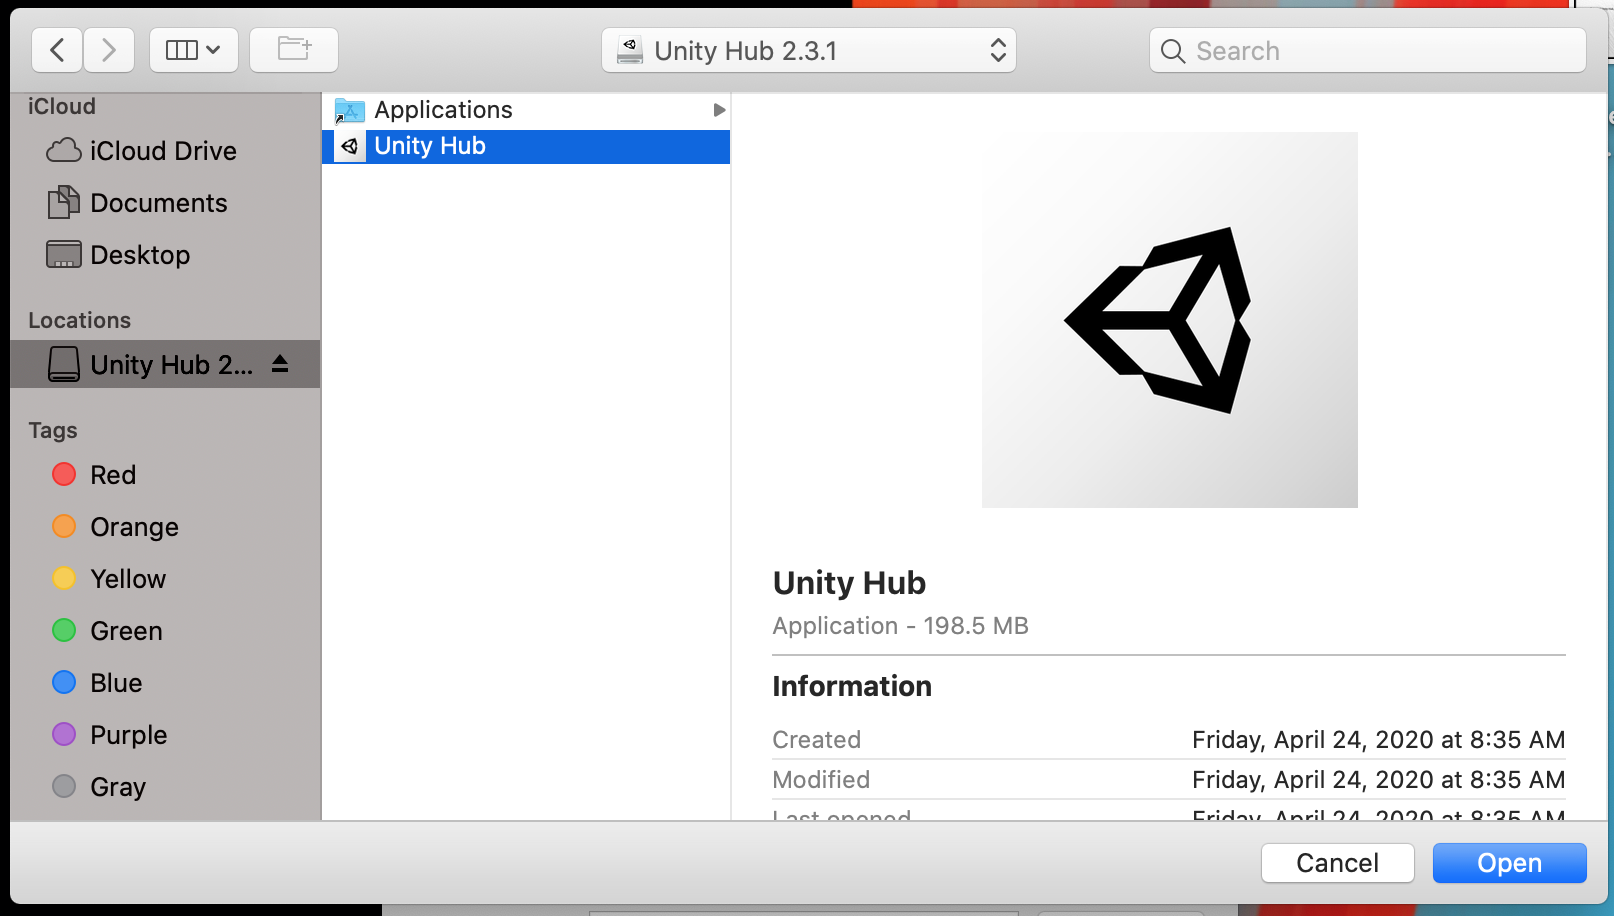Screen dimensions: 1614x916
Task: Select Documents in the sidebar
Action: click(x=138, y=203)
